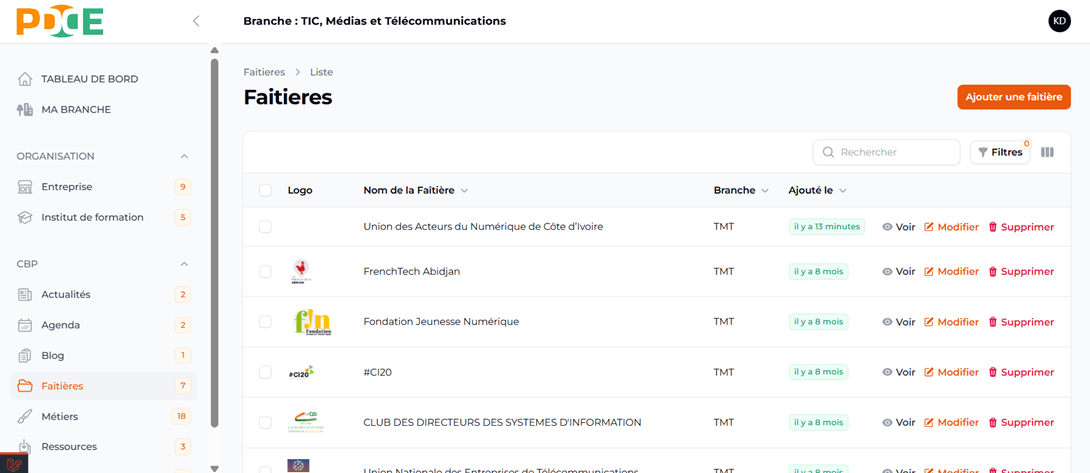Click the magnifier icon in the search box
Viewport: 1090px width, 473px height.
click(828, 152)
